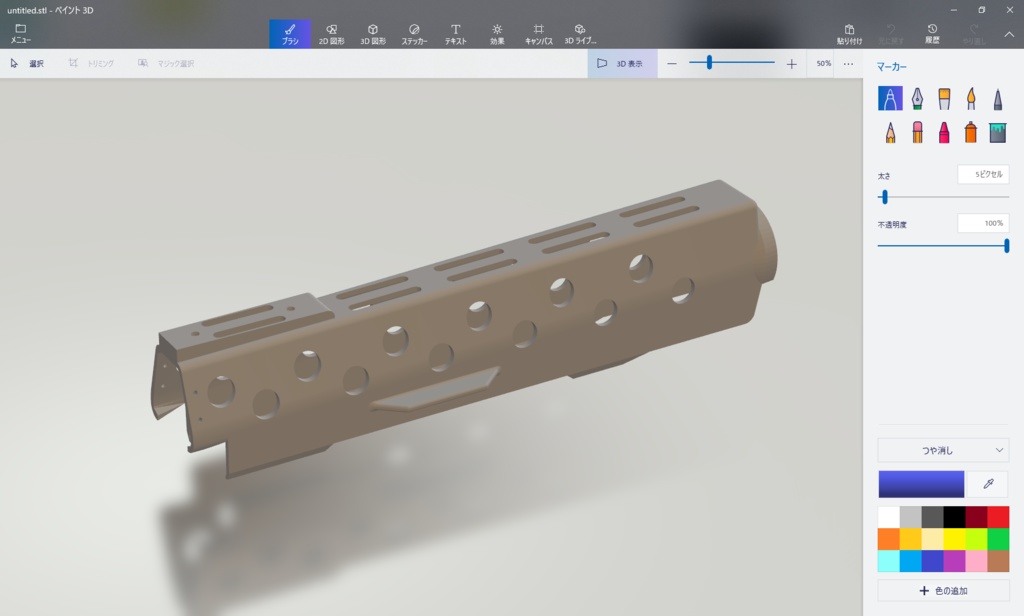Click the 不透明度 opacity value field
This screenshot has height=616, width=1024.
[984, 223]
